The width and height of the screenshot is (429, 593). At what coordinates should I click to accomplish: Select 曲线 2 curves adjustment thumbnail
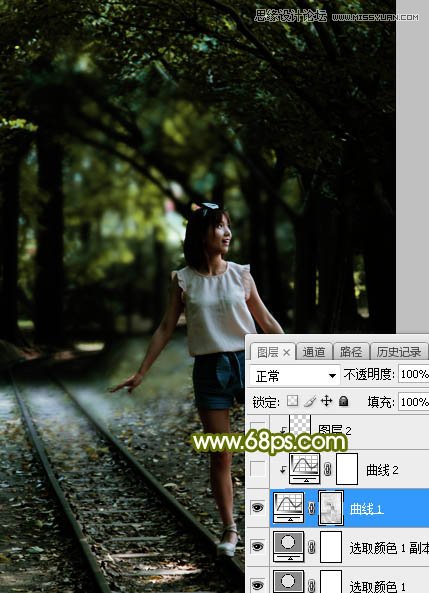click(304, 469)
